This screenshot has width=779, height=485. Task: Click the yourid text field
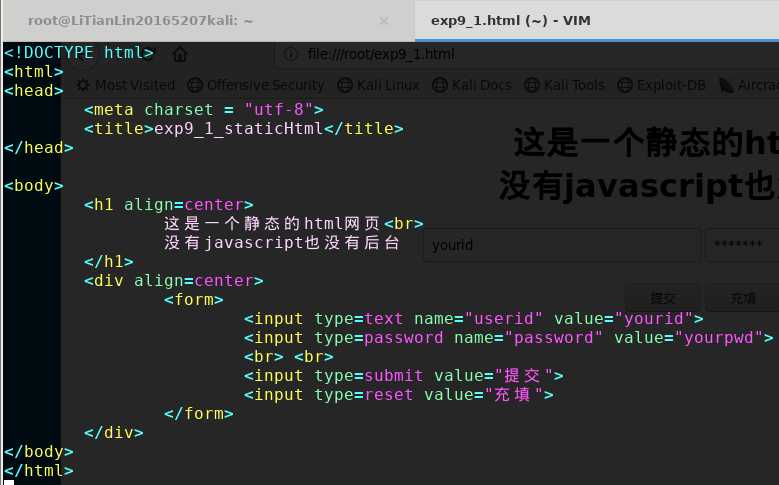point(561,245)
